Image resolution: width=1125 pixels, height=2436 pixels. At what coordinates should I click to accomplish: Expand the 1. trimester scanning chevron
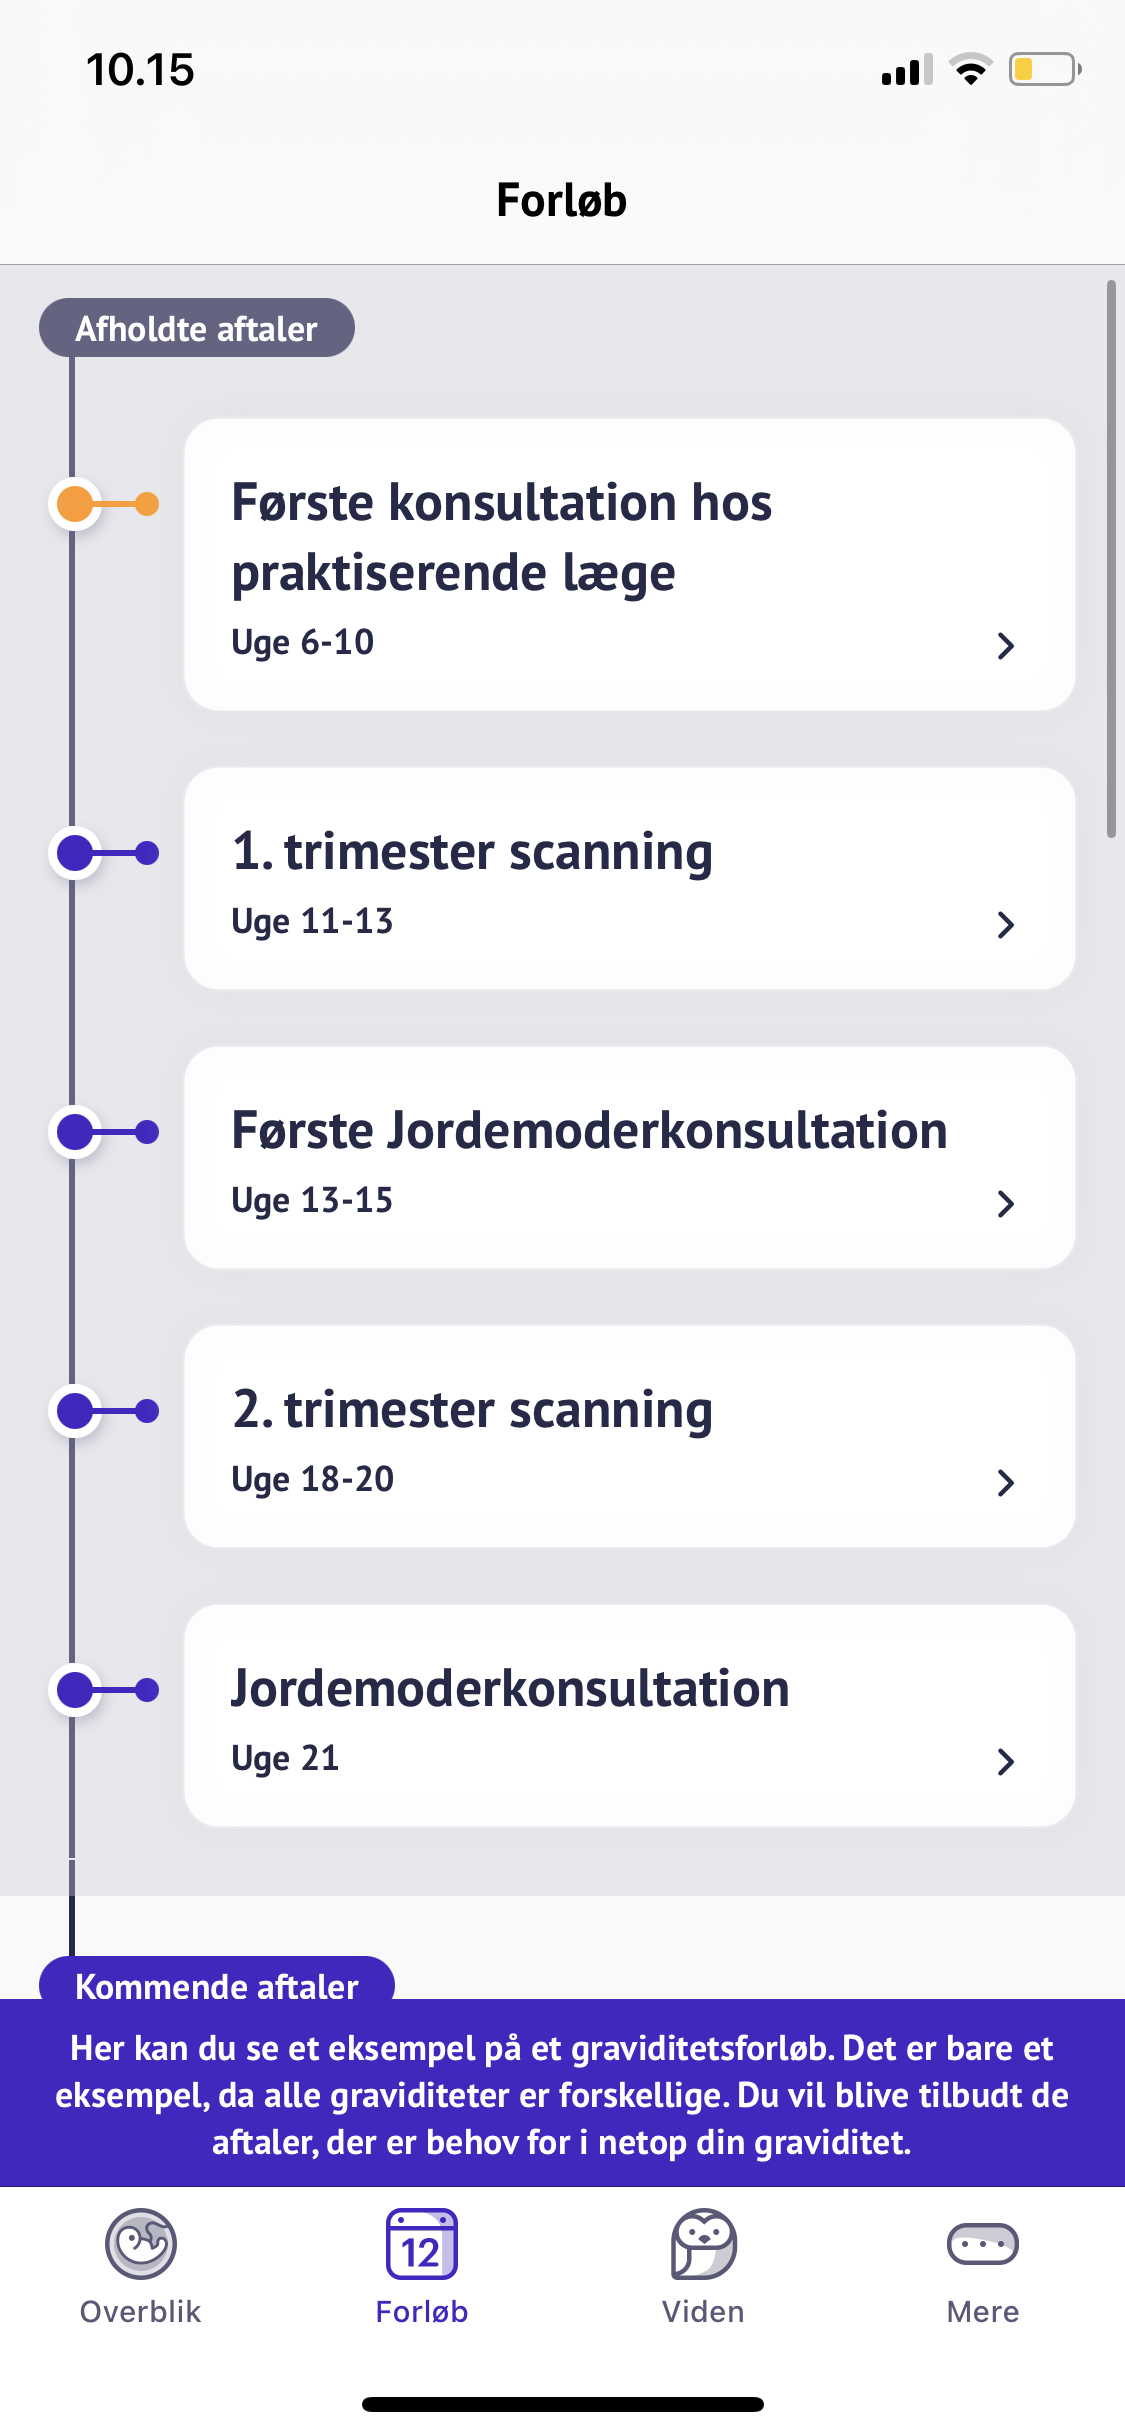(1006, 925)
